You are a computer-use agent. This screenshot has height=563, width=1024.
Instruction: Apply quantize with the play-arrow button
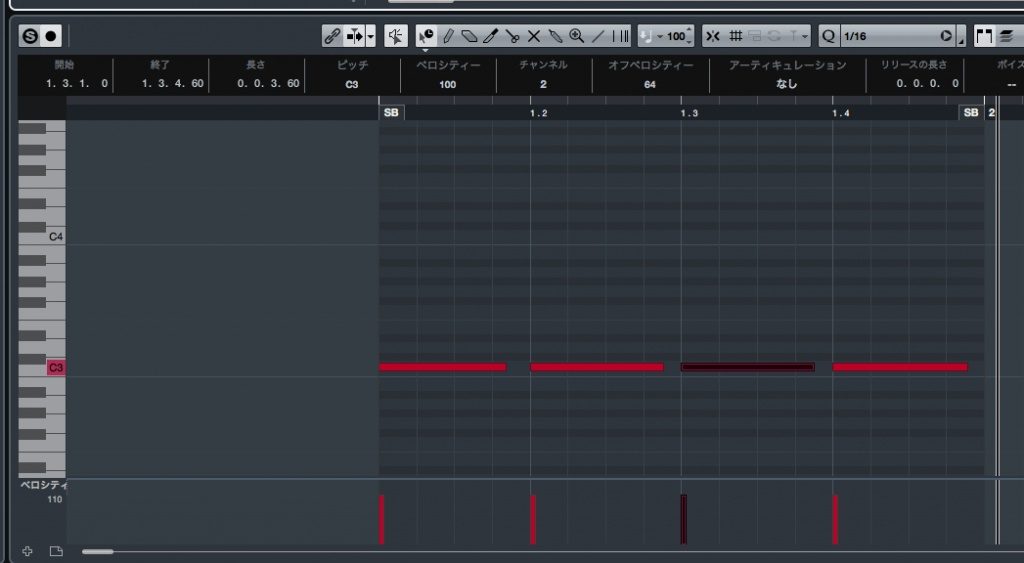946,36
